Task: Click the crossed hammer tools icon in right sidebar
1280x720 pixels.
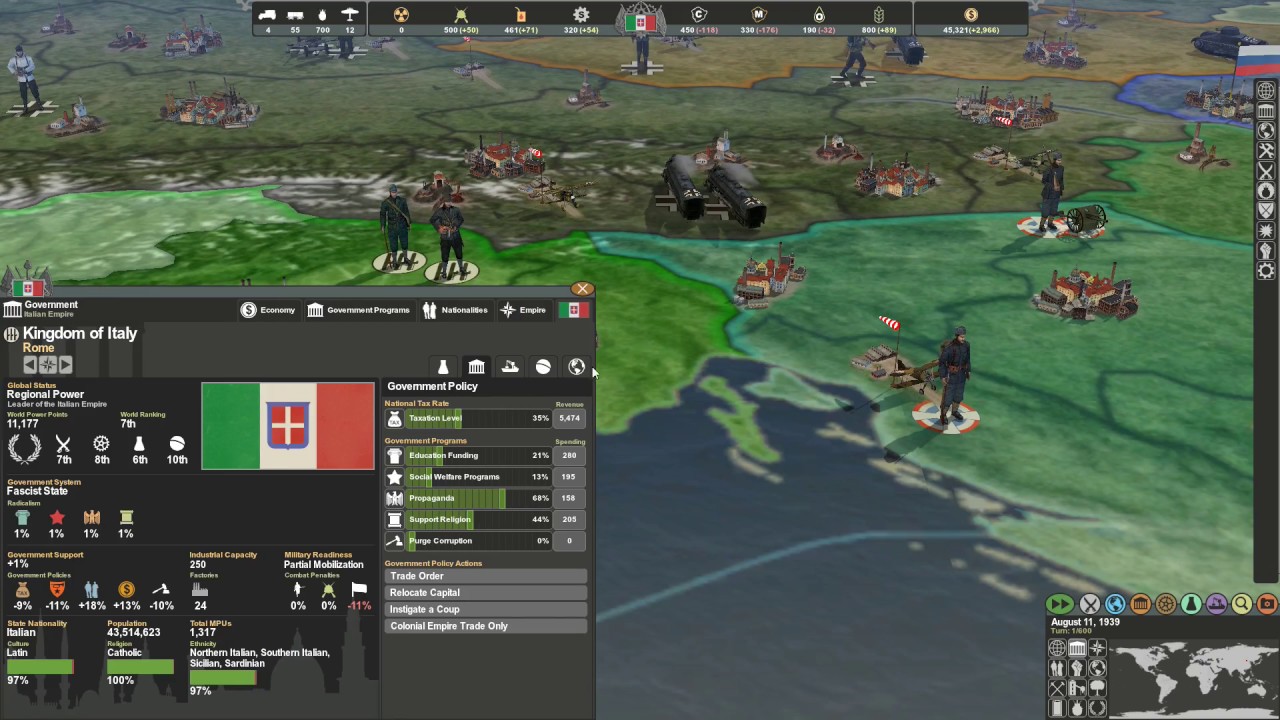Action: tap(1266, 151)
